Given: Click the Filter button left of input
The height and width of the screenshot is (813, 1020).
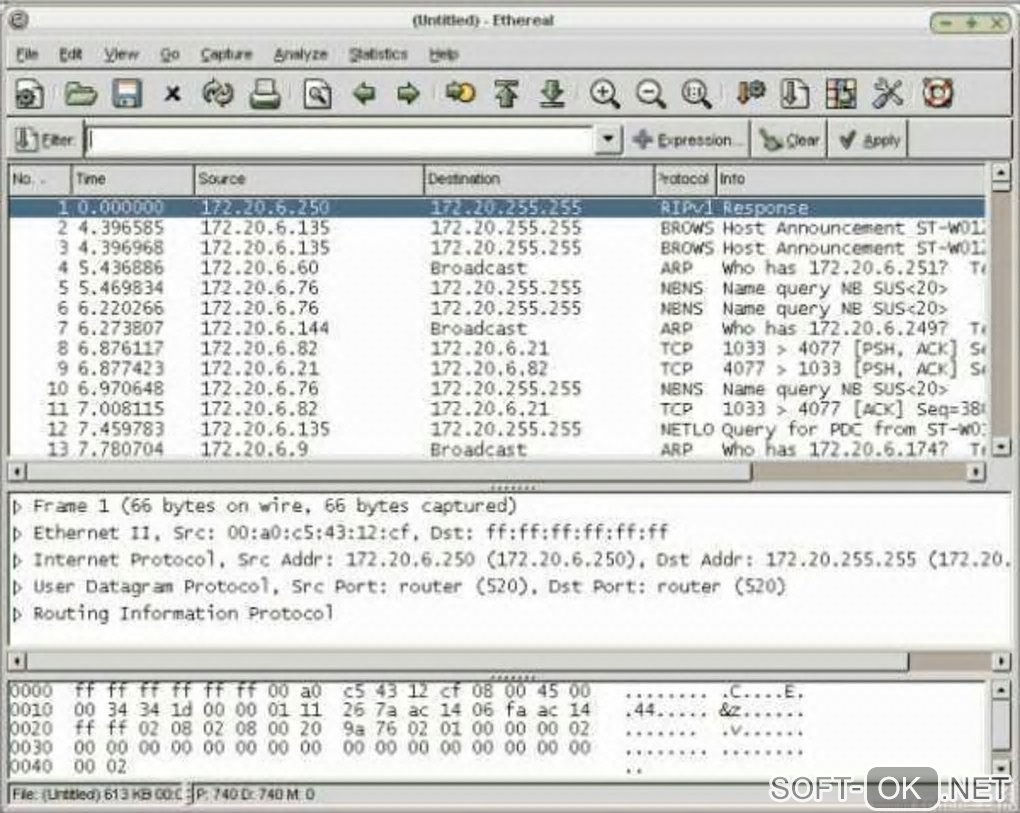Looking at the screenshot, I should (x=44, y=139).
